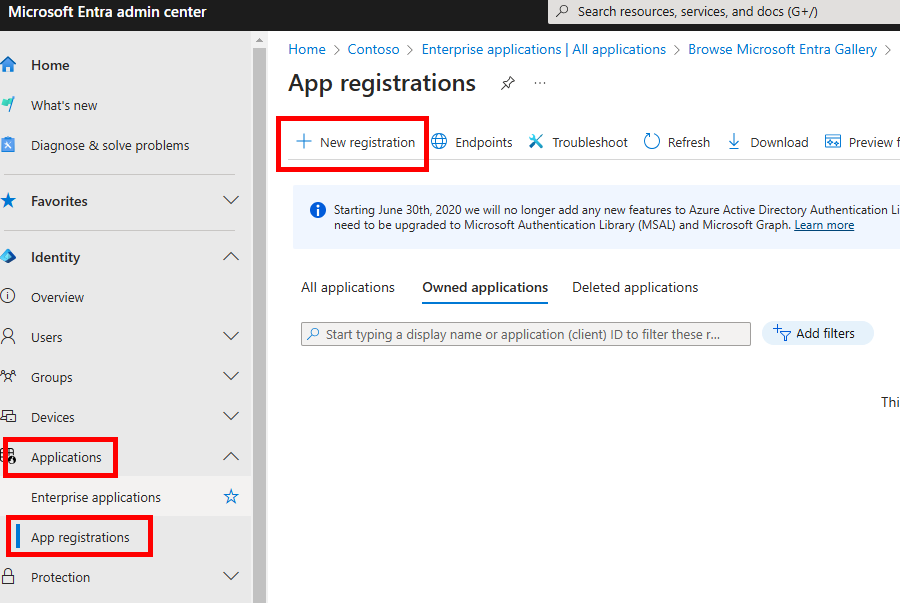Click the Home breadcrumb link
900x603 pixels.
coord(307,49)
